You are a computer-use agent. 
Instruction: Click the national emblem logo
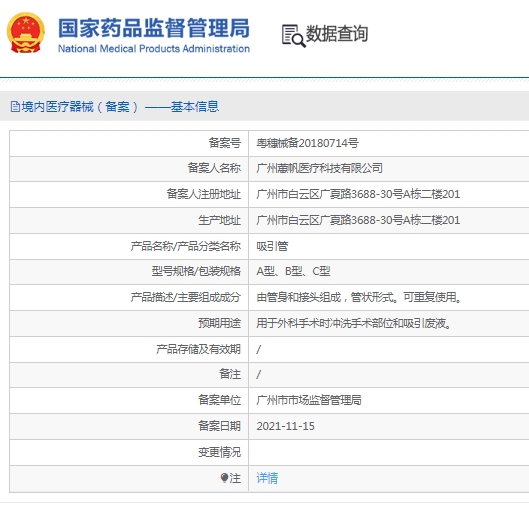click(26, 33)
